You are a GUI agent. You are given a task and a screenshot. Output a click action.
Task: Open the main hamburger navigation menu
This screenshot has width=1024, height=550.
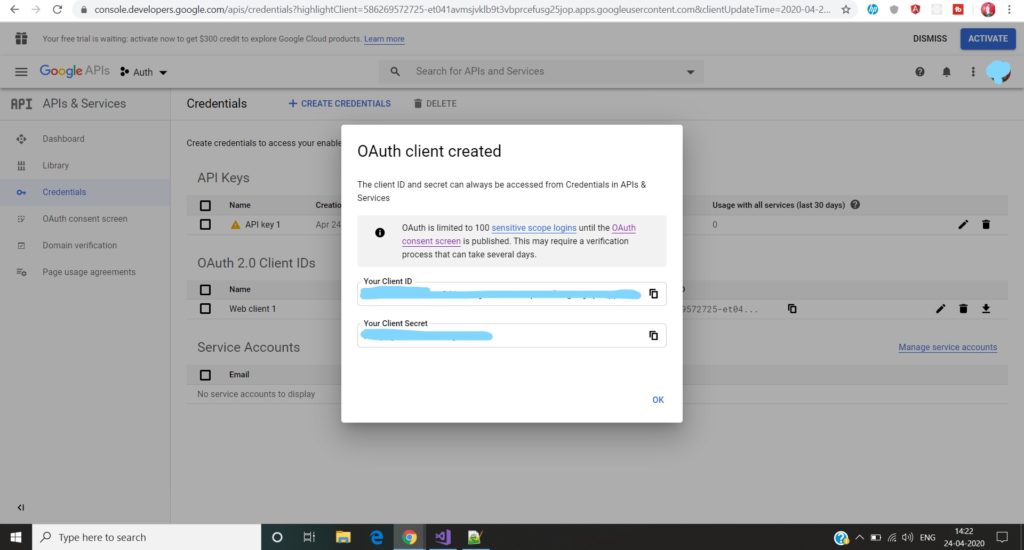tap(21, 72)
